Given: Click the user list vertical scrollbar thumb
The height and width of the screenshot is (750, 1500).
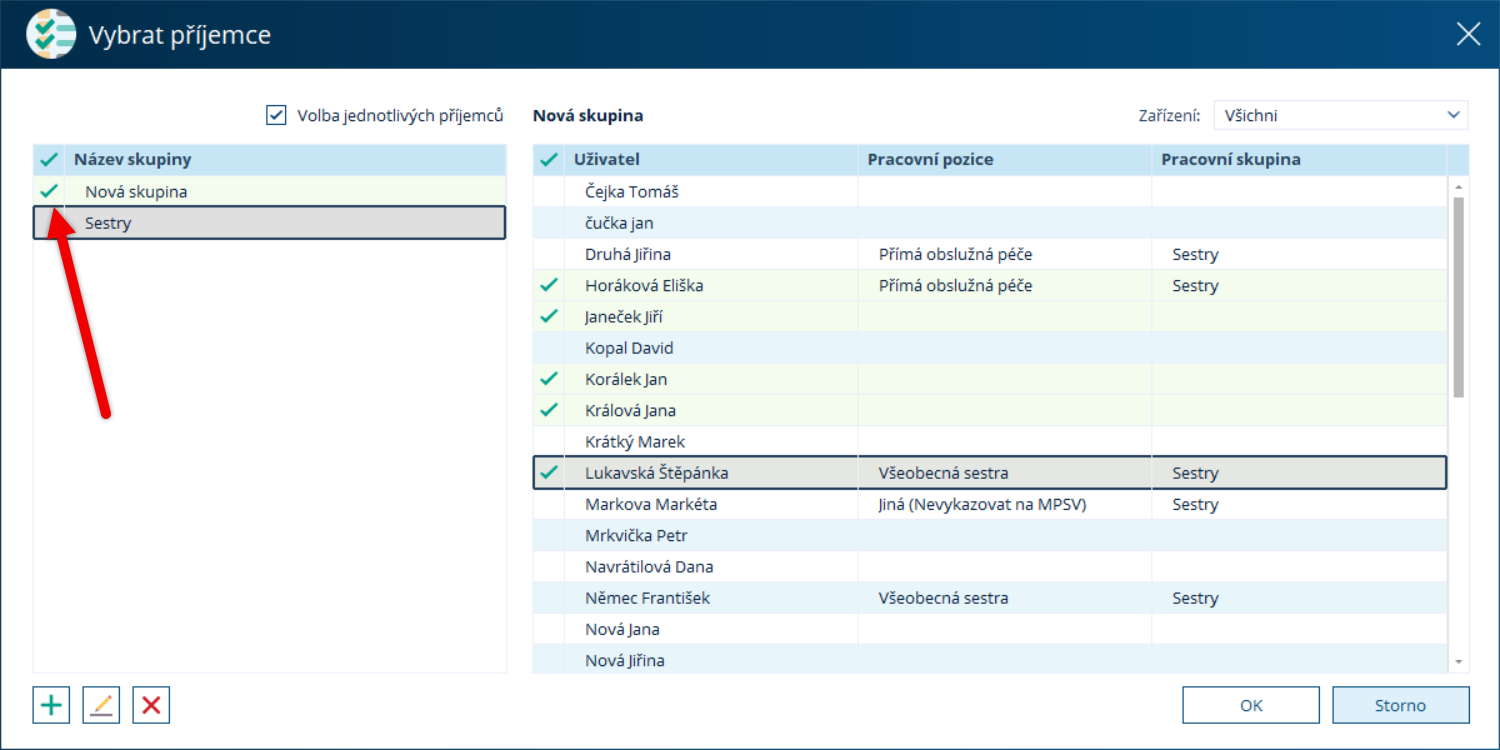Looking at the screenshot, I should (x=1458, y=297).
